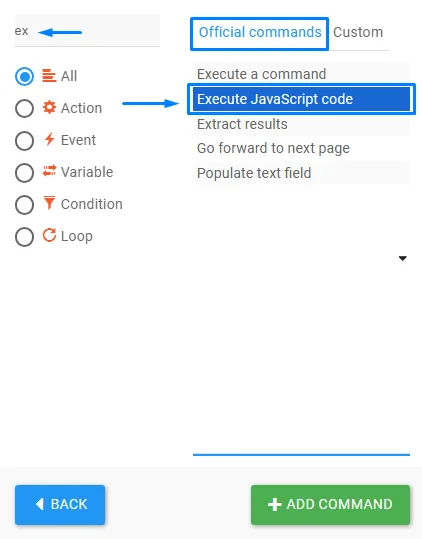
Task: Open the Custom tab
Action: [358, 32]
